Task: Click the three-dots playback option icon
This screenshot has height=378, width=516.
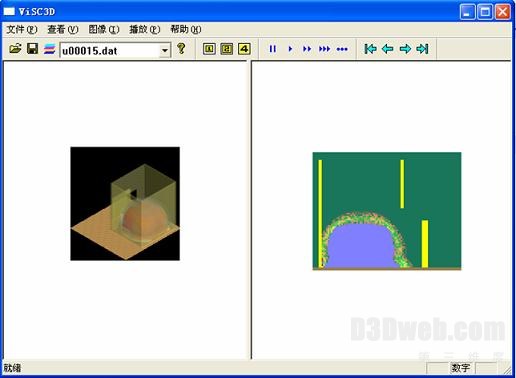Action: click(x=342, y=49)
